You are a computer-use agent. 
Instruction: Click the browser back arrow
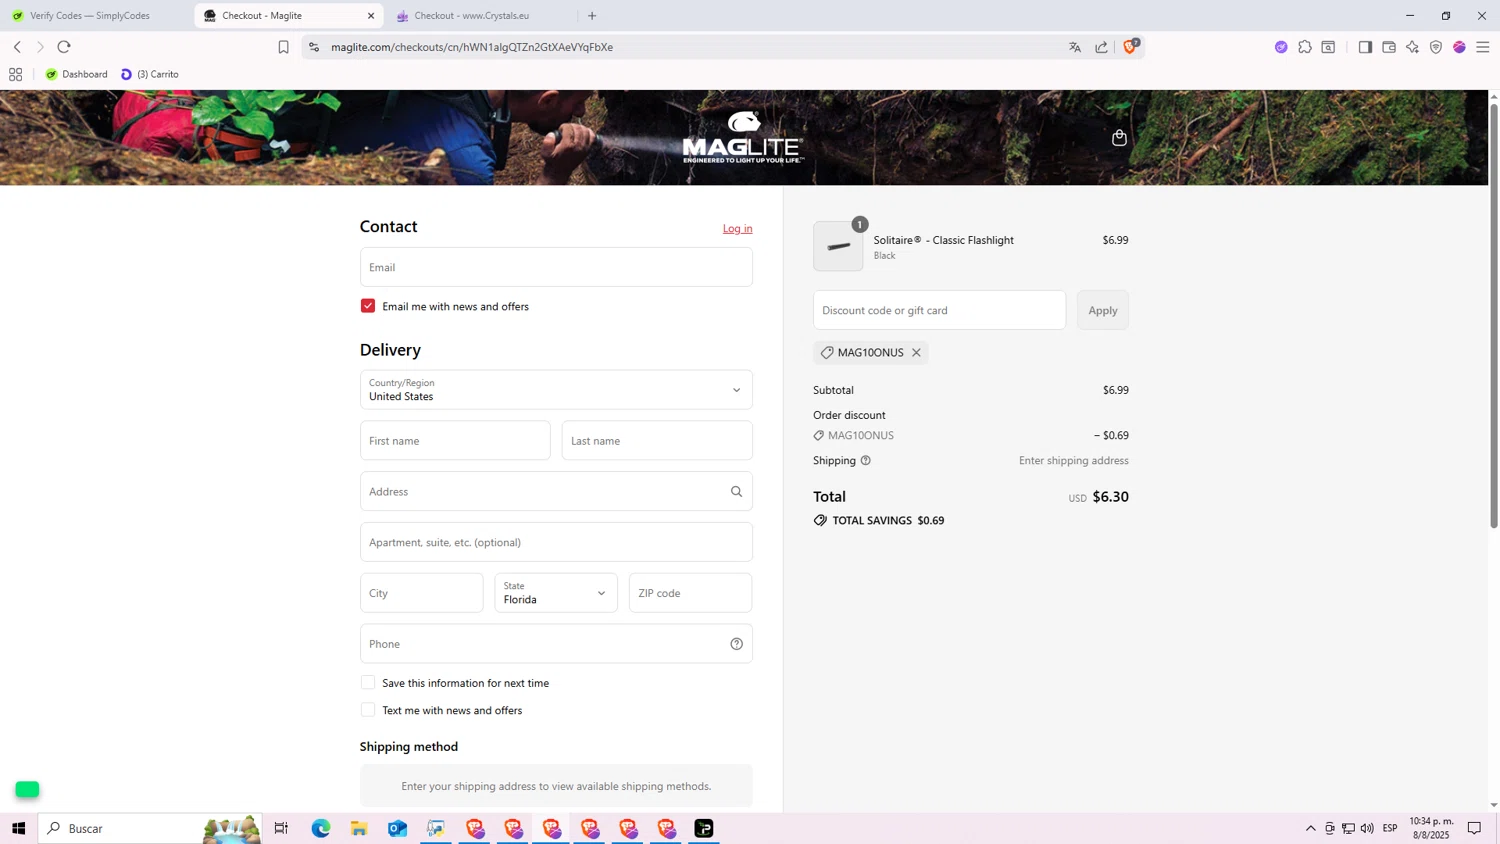[x=17, y=47]
